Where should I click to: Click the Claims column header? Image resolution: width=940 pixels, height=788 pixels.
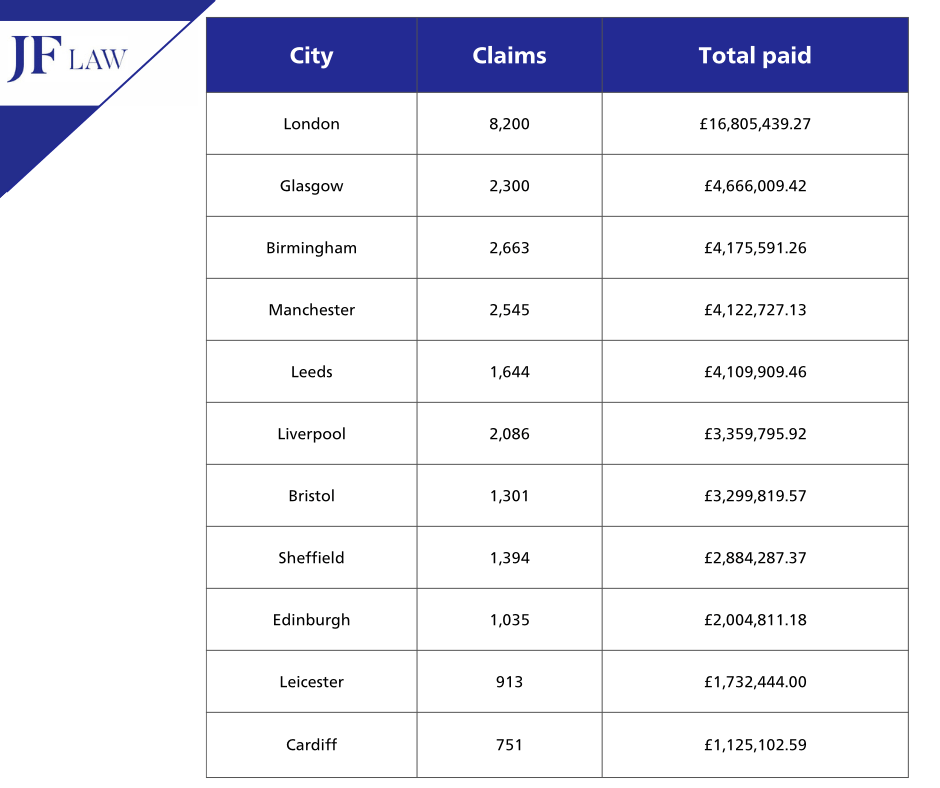click(x=509, y=56)
